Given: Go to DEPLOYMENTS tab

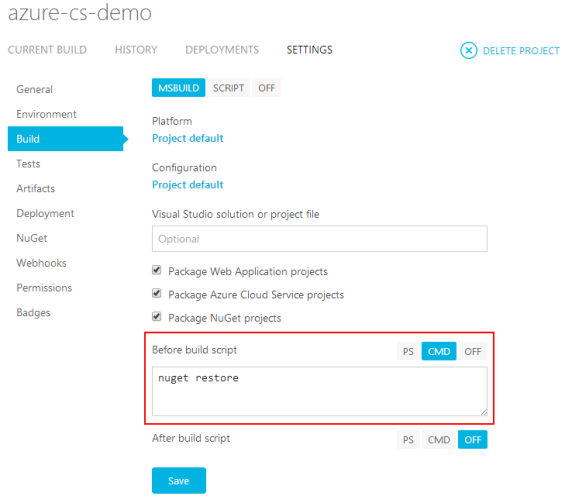Looking at the screenshot, I should point(222,50).
